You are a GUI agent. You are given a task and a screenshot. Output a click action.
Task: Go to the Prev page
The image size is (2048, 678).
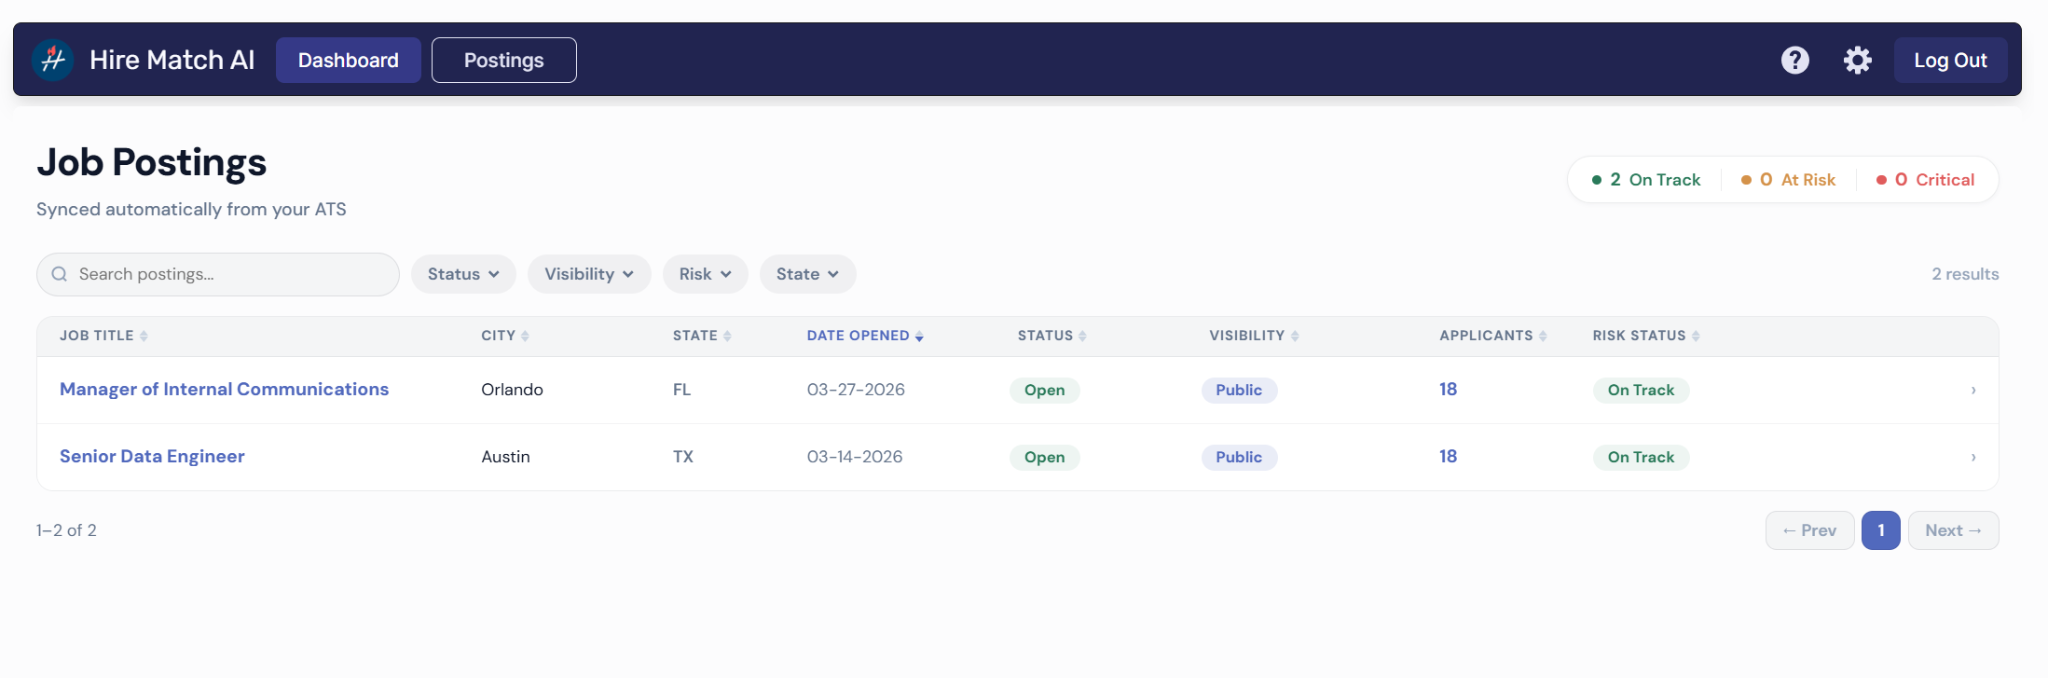tap(1809, 530)
